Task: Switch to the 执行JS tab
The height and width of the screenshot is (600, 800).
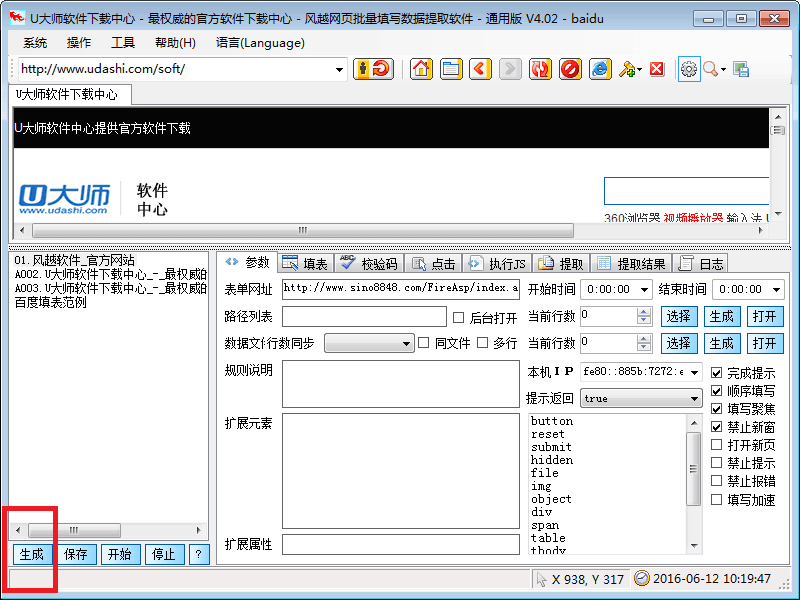Action: click(497, 264)
